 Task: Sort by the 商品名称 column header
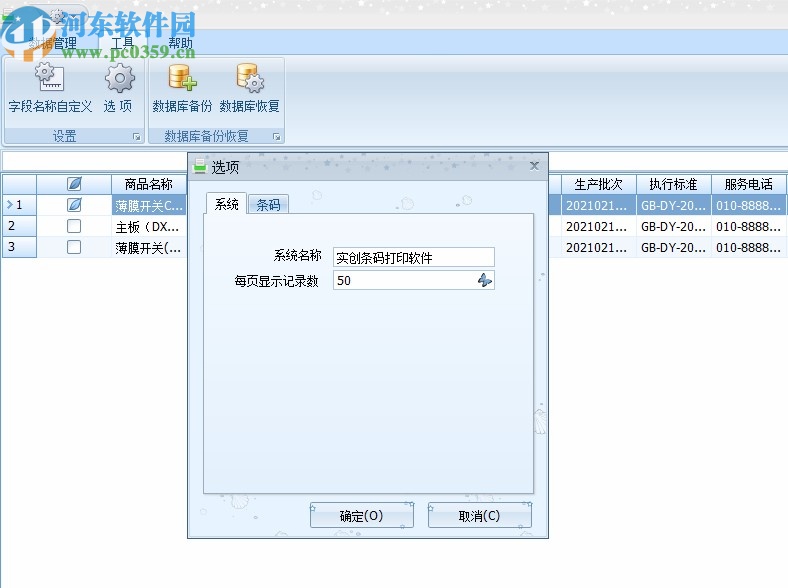[x=149, y=184]
